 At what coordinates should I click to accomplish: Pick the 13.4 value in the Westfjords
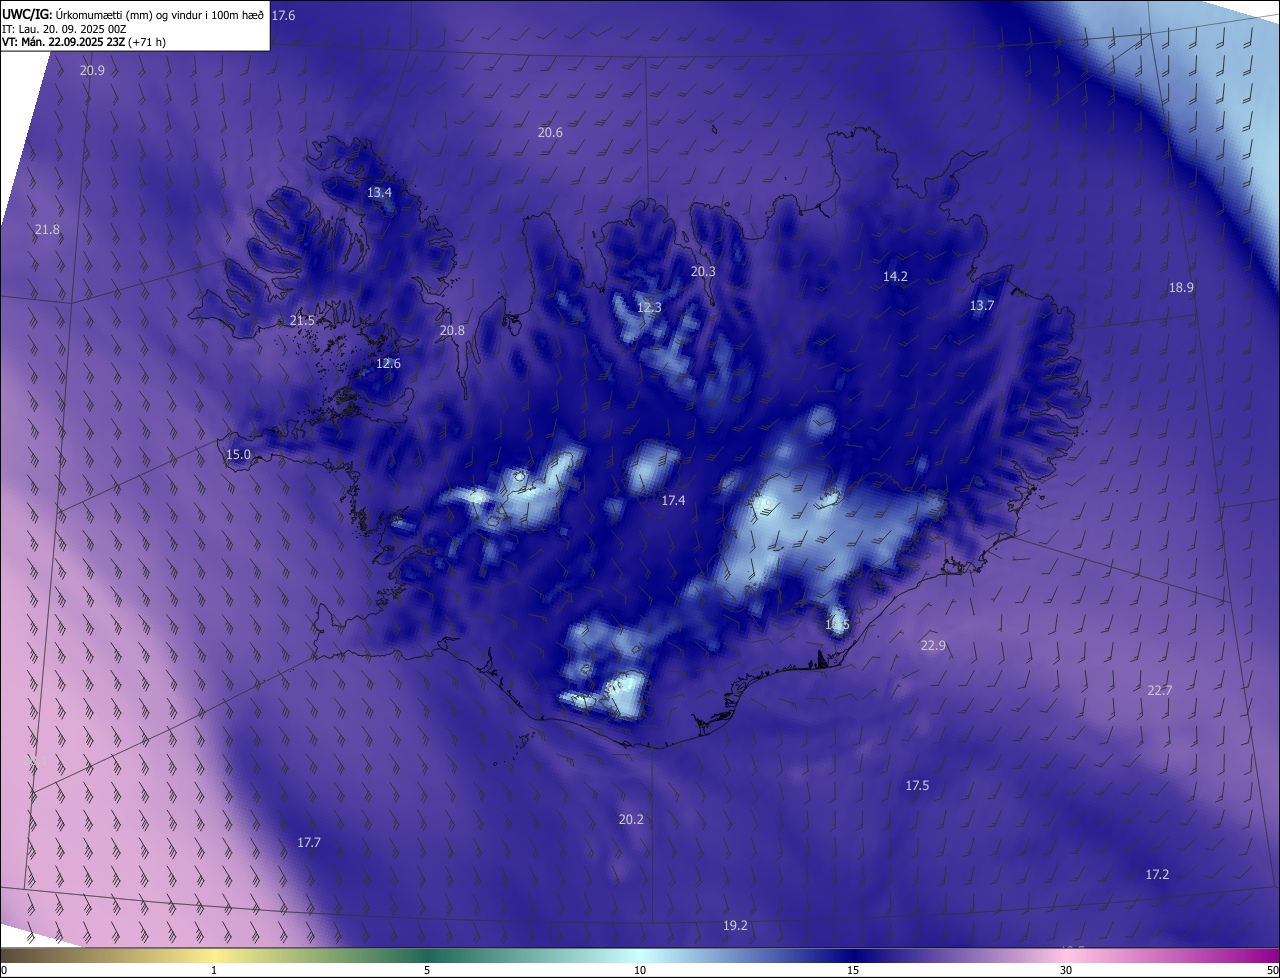point(379,192)
